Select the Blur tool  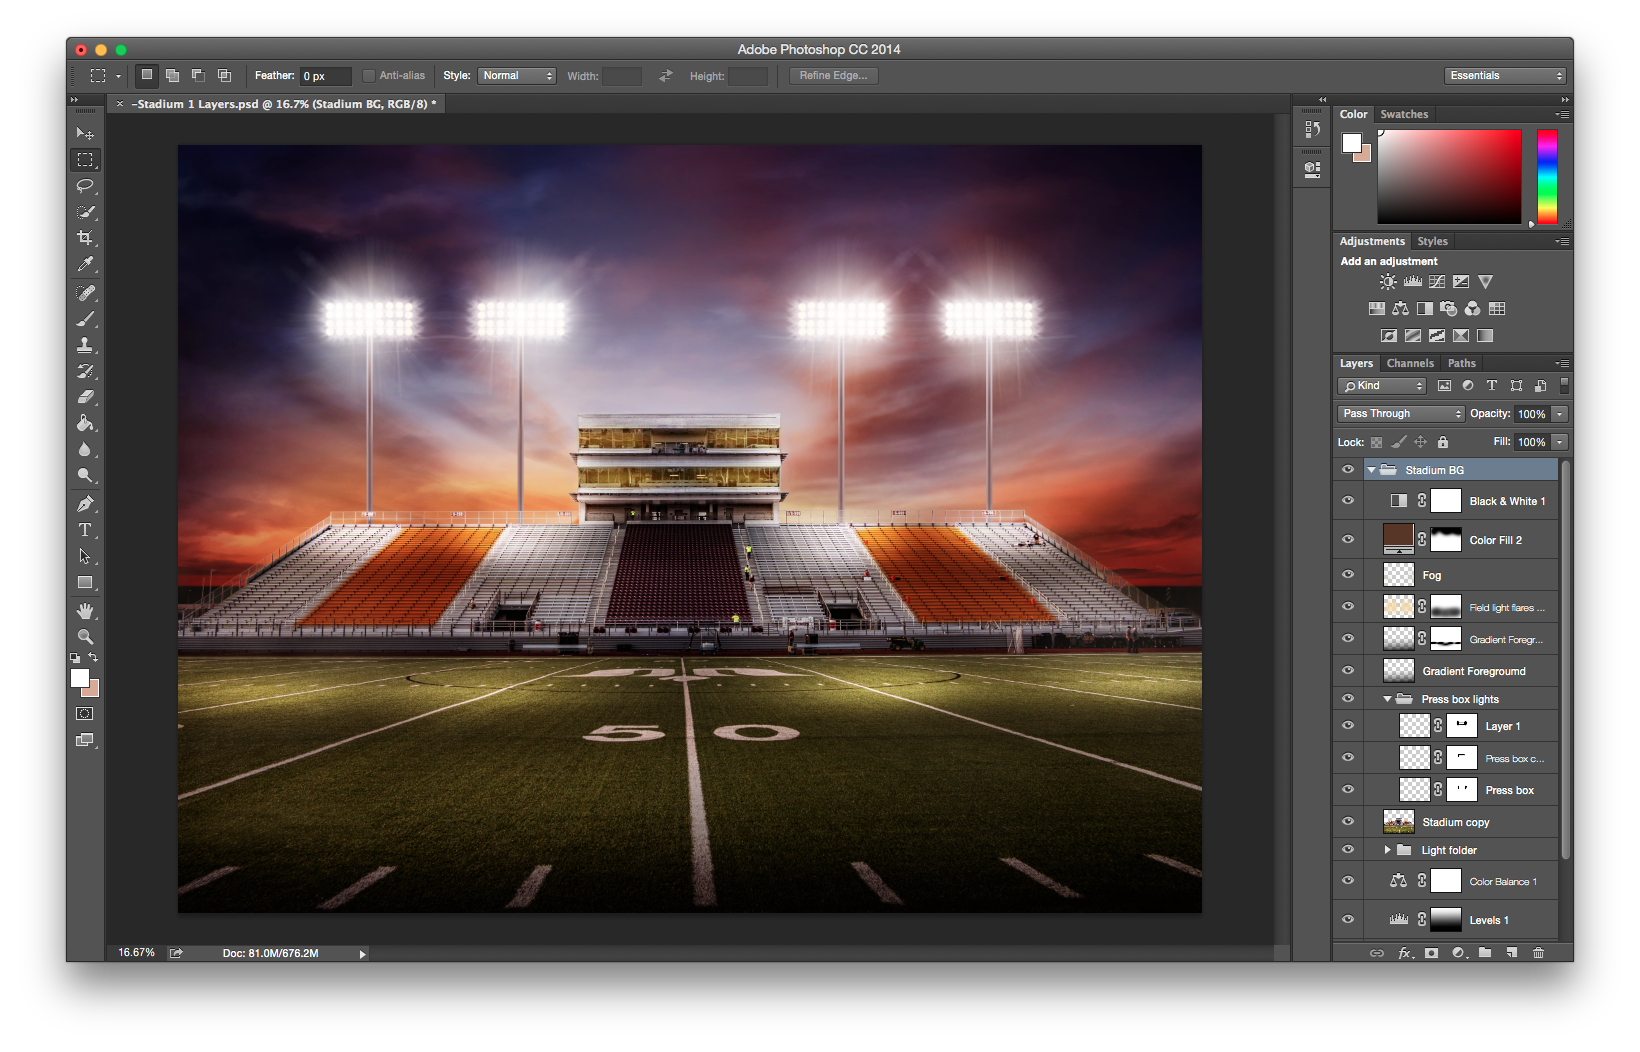click(x=85, y=449)
